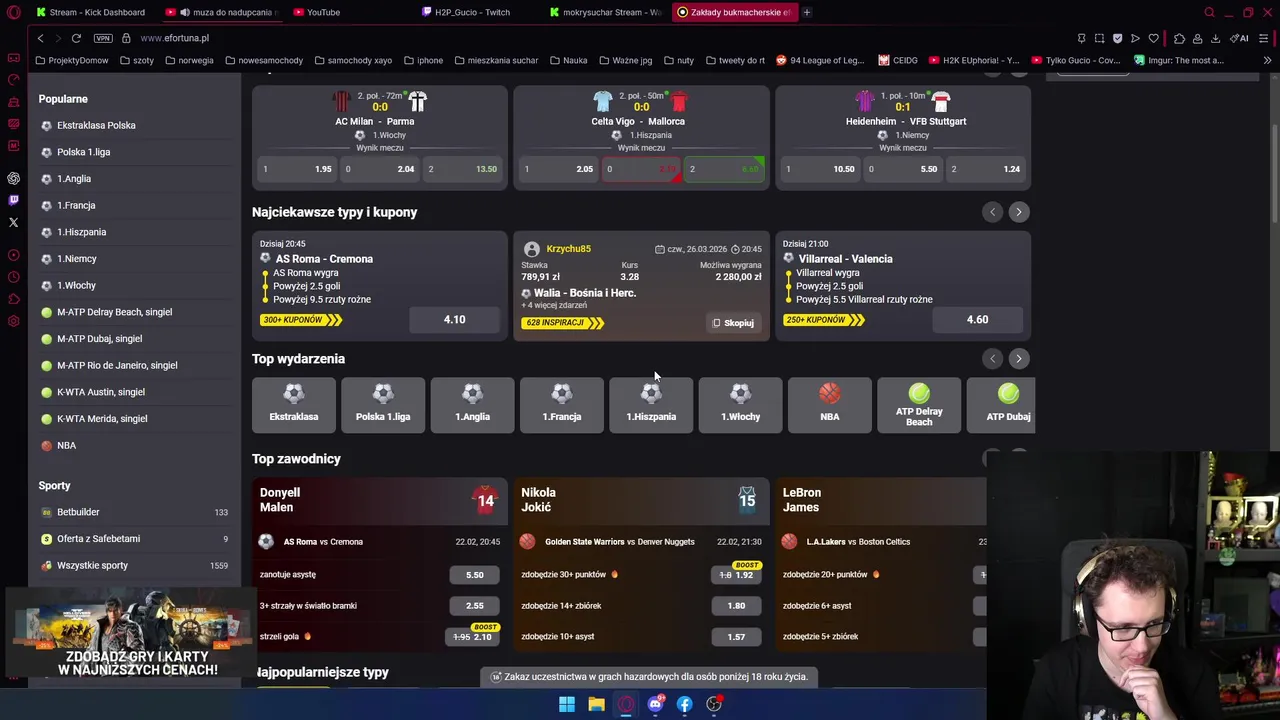The width and height of the screenshot is (1280, 720).
Task: Select Polska 1.liga tile in Top wydarzenia
Action: (x=383, y=404)
